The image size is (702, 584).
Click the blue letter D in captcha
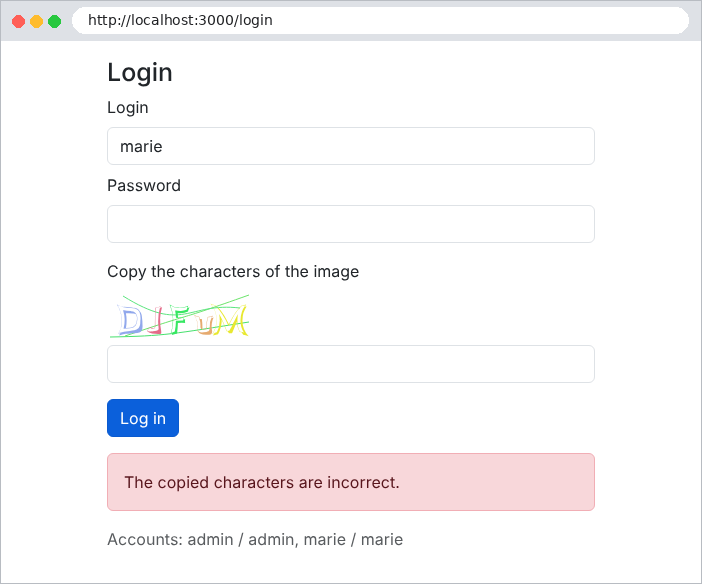tap(130, 321)
